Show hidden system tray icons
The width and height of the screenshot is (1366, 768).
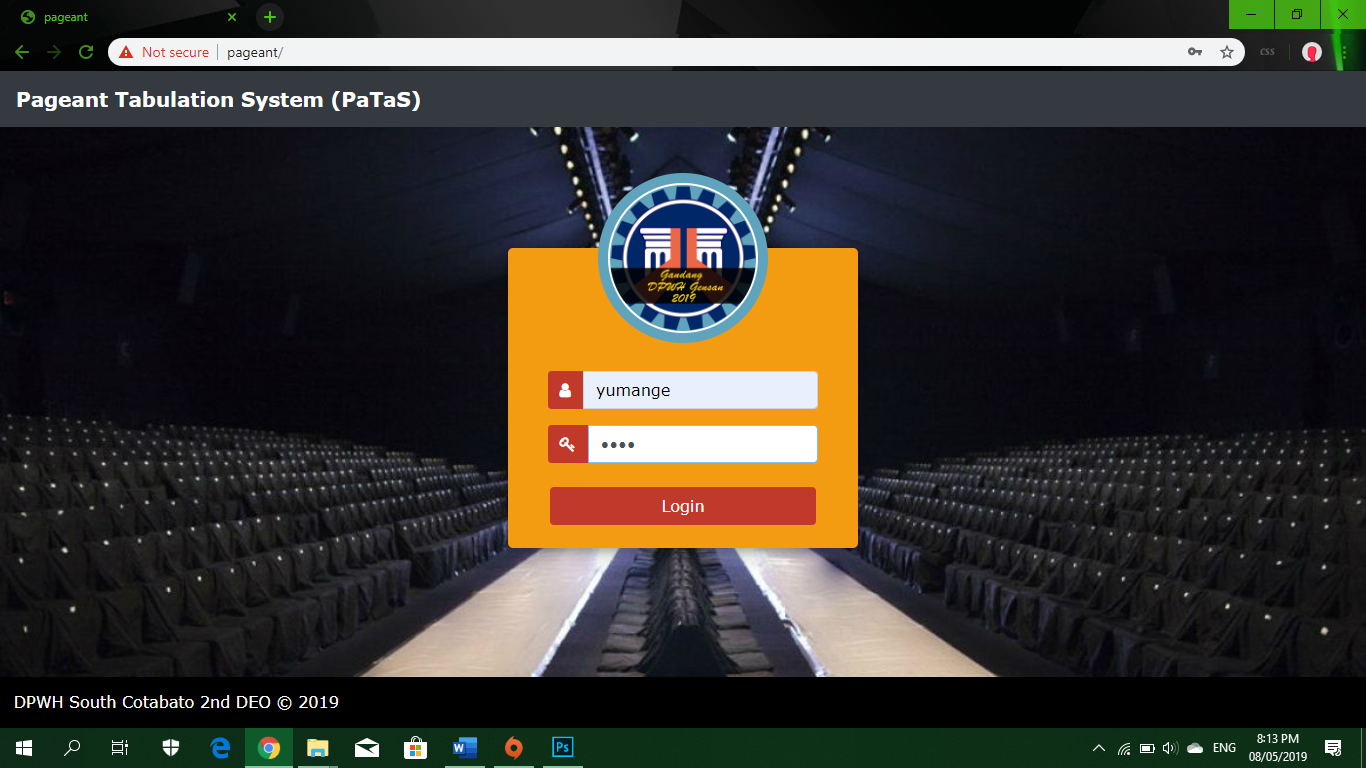1099,748
